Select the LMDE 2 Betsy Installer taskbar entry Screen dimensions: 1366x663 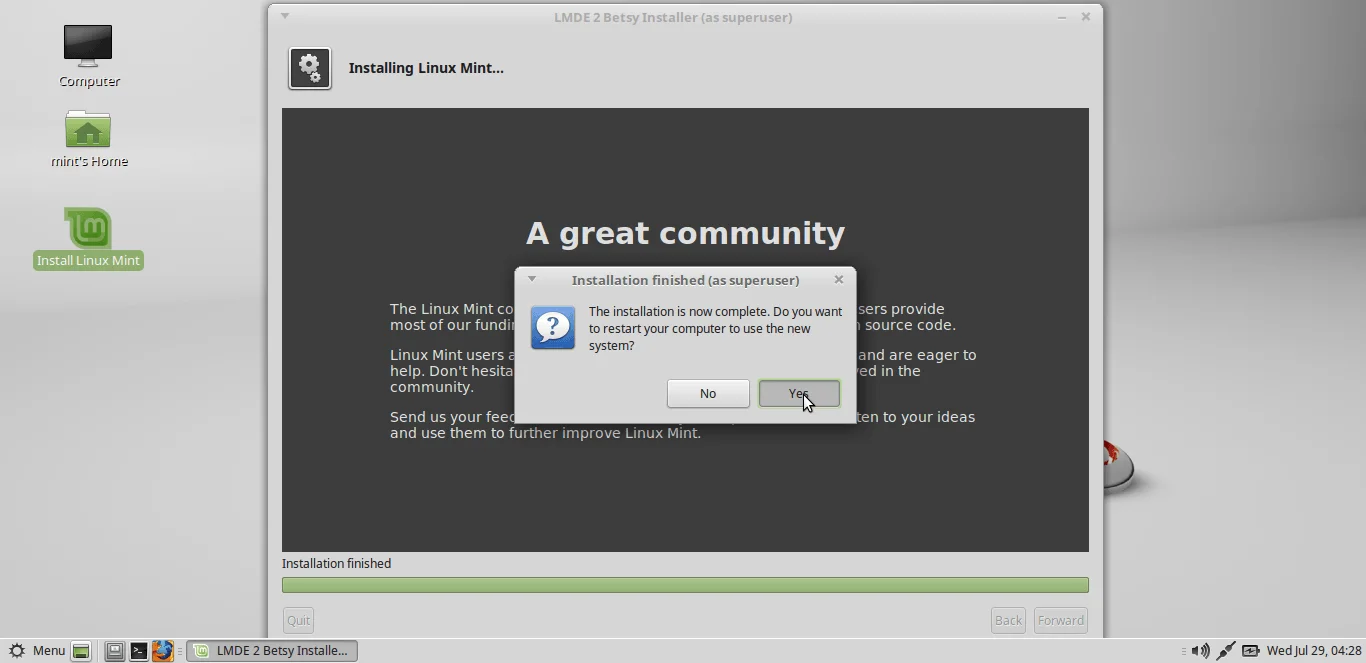pos(271,651)
